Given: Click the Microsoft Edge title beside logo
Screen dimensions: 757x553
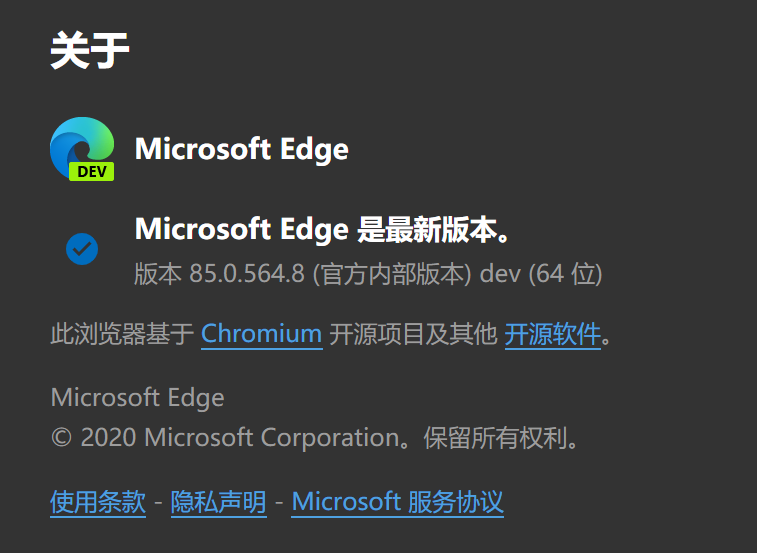Looking at the screenshot, I should click(x=241, y=150).
